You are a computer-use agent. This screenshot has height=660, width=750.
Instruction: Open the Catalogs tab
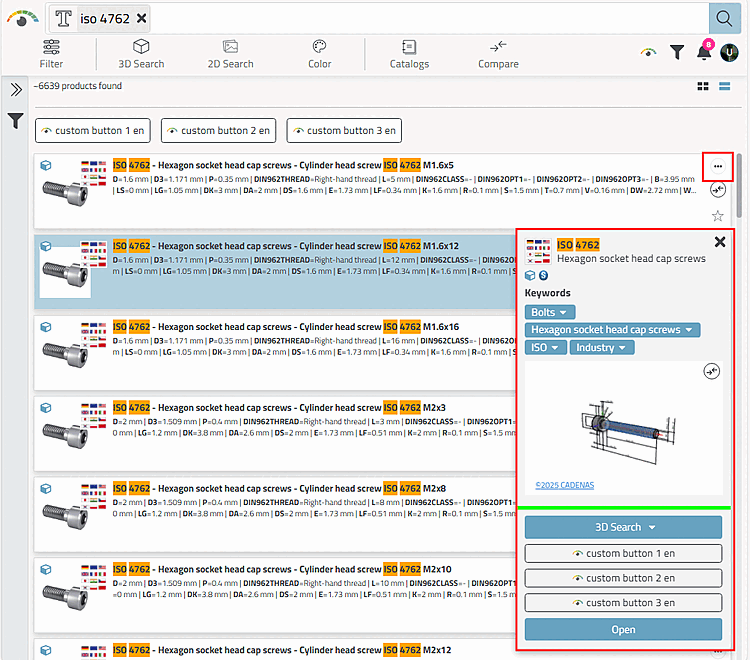coord(409,54)
